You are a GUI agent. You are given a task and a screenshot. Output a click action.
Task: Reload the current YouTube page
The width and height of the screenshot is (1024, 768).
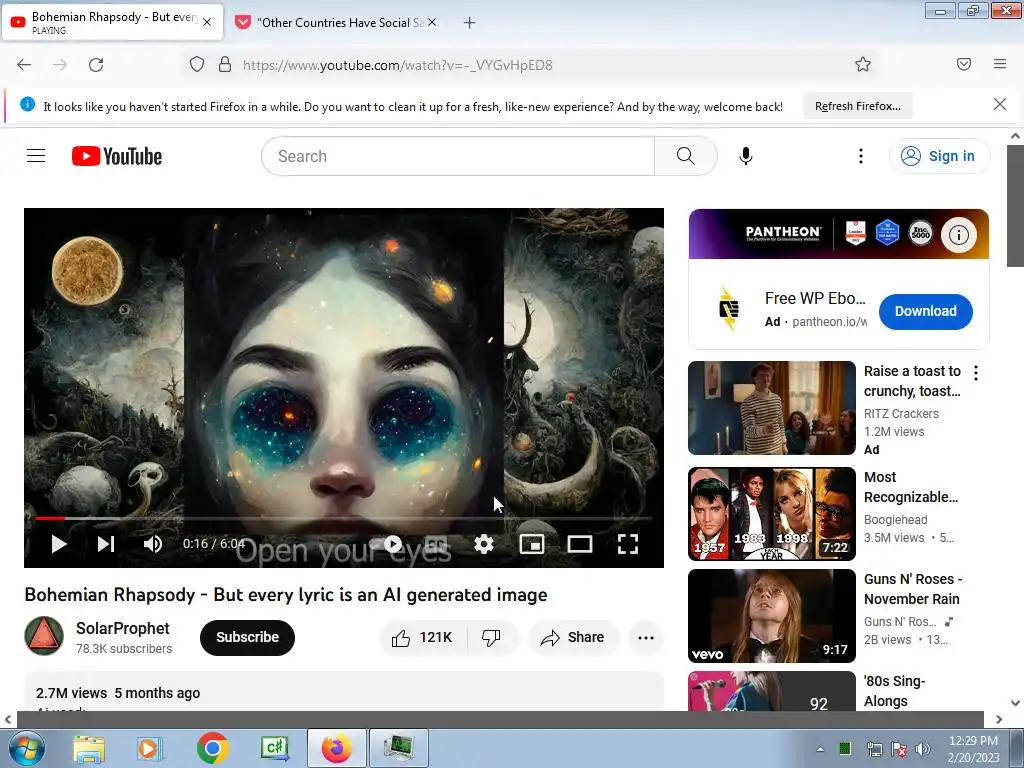[x=96, y=65]
